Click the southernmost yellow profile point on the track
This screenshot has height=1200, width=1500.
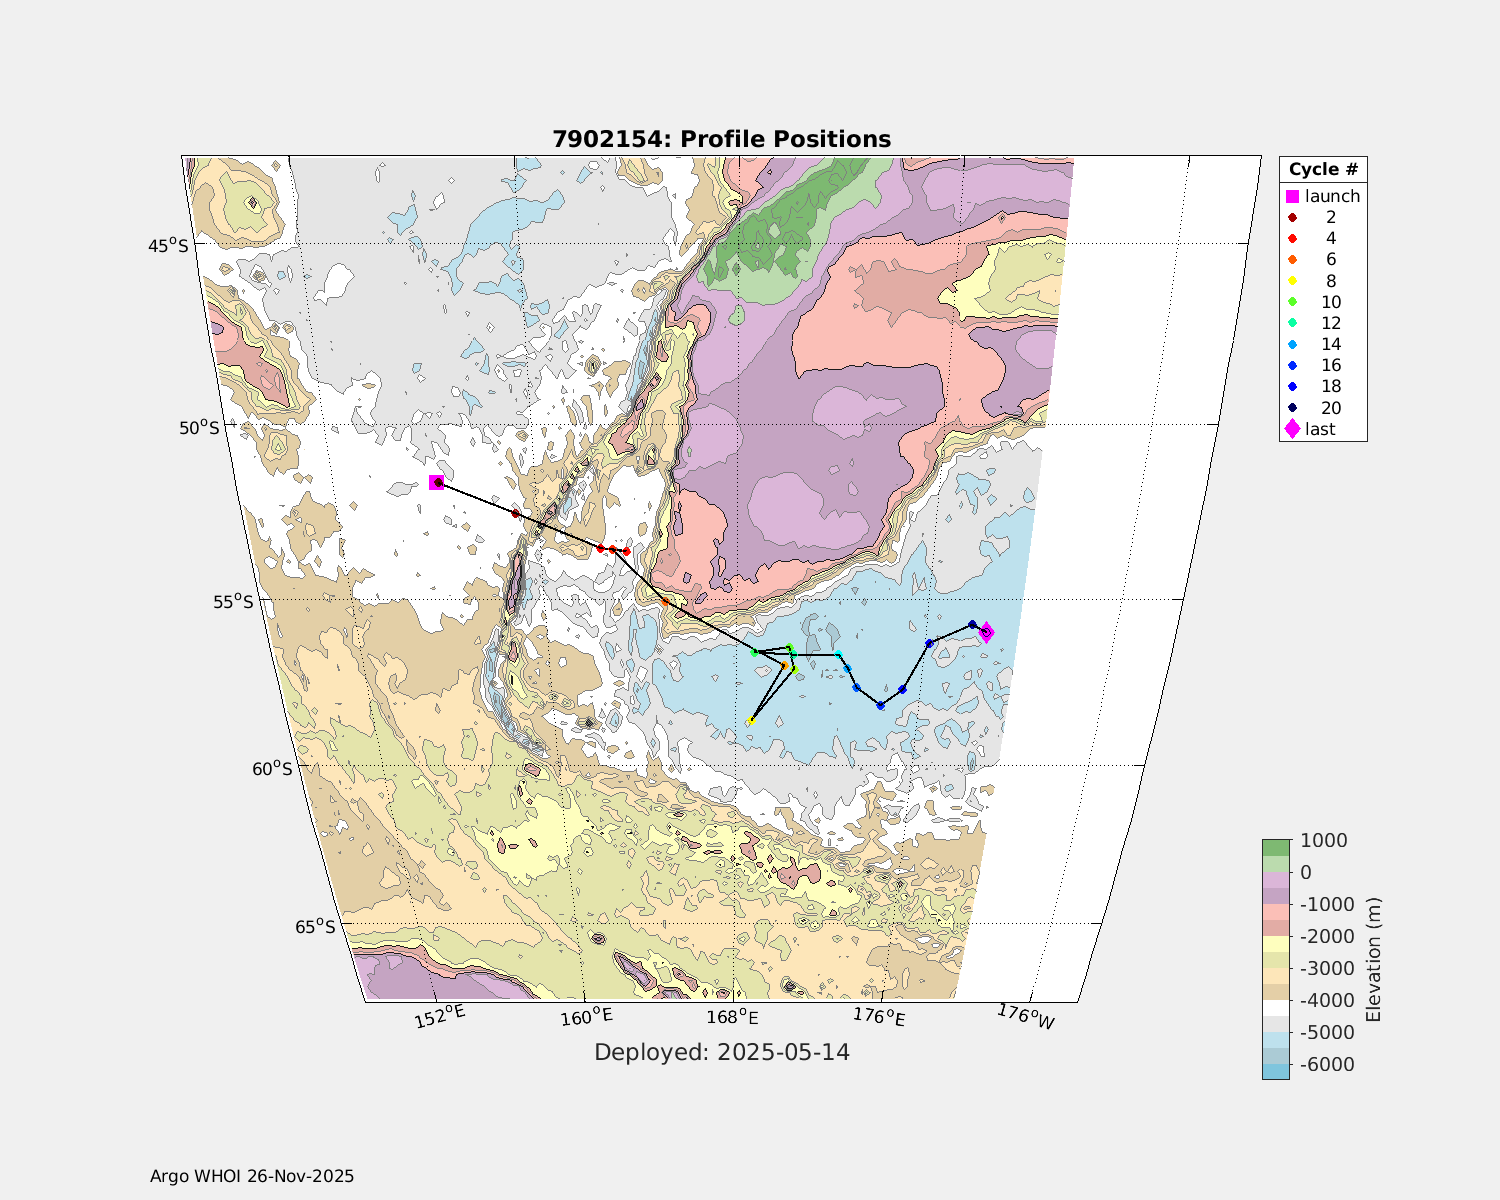click(x=750, y=721)
